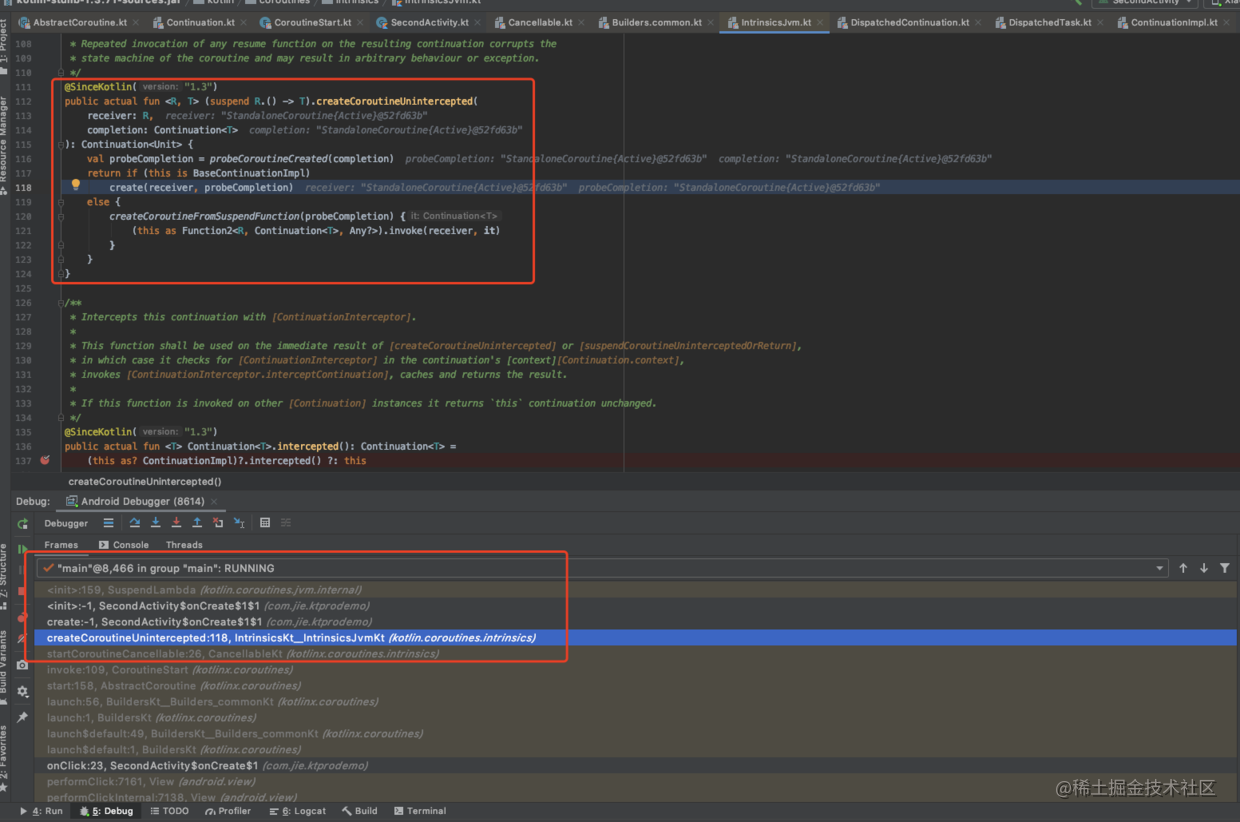Image resolution: width=1240 pixels, height=822 pixels.
Task: Close the Android Debugger (8614) tab
Action: (214, 501)
